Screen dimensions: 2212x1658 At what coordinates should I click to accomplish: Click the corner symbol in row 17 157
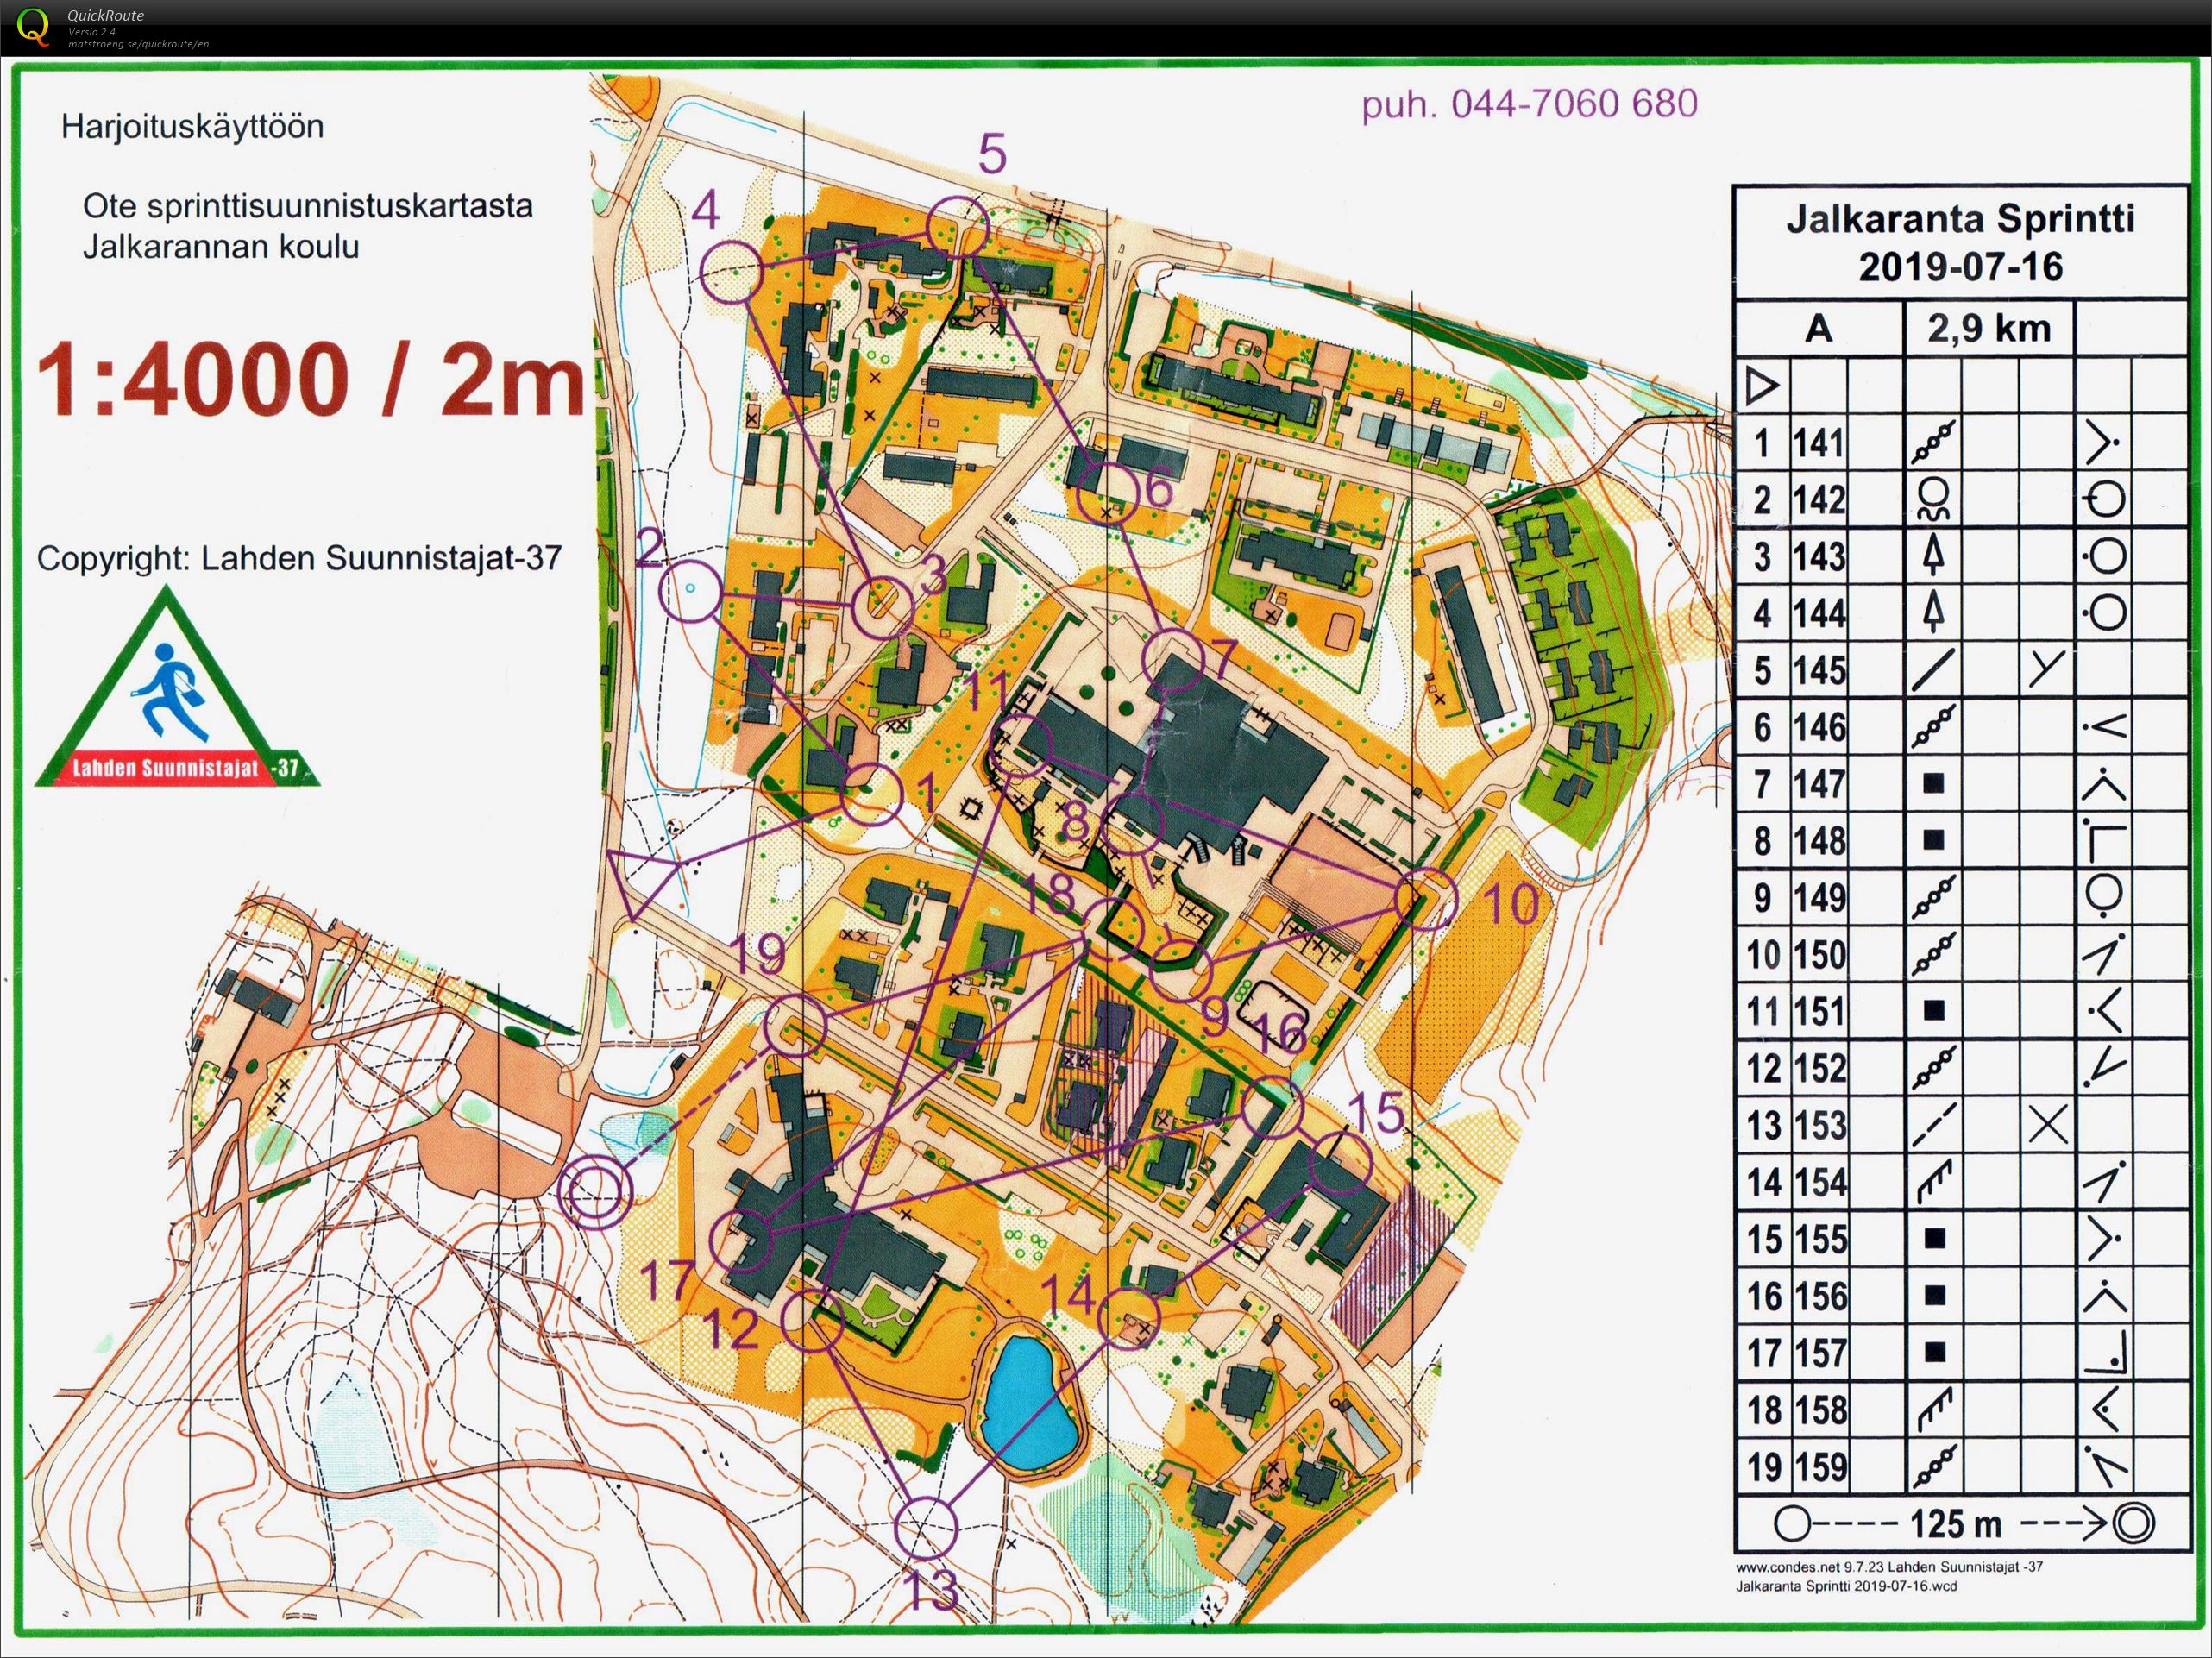[x=2105, y=1353]
